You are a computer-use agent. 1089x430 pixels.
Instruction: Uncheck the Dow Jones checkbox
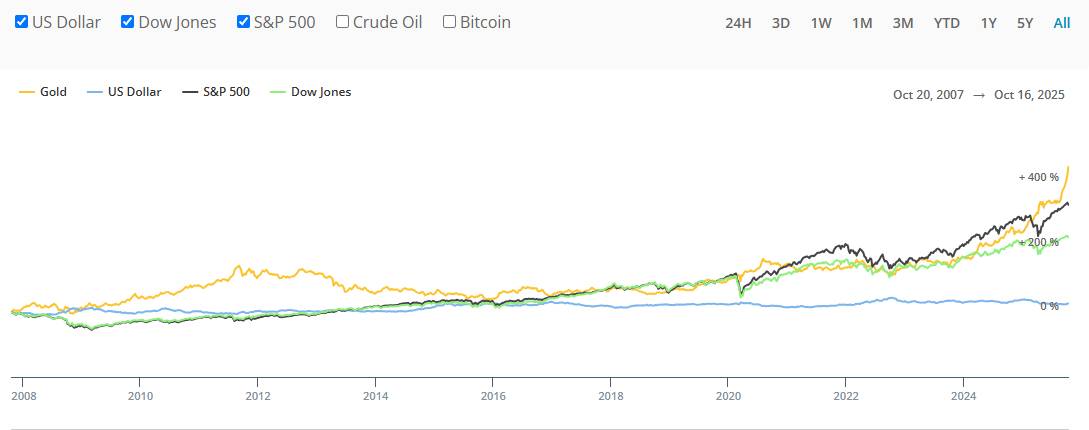click(127, 21)
